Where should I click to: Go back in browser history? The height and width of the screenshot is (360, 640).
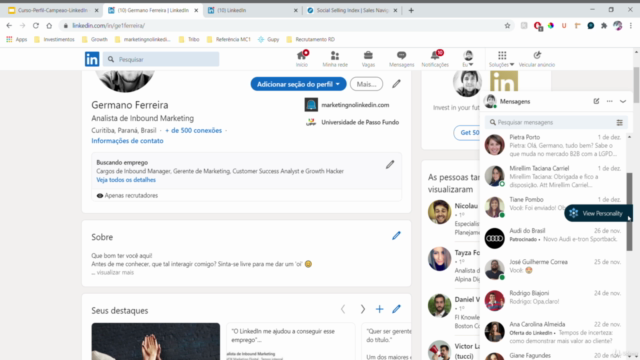coord(9,25)
